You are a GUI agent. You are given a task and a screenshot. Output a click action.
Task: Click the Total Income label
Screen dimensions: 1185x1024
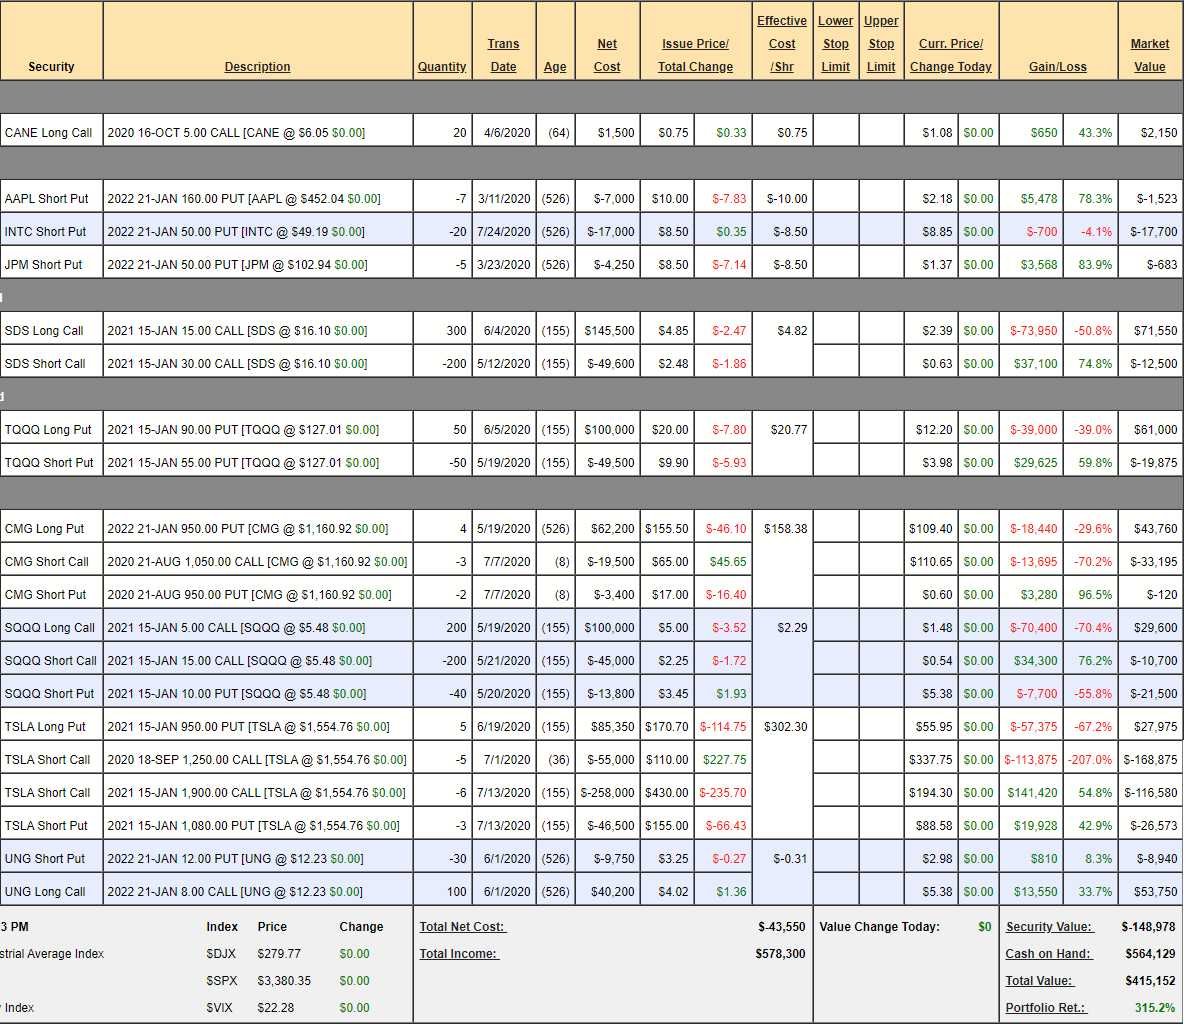(x=458, y=954)
